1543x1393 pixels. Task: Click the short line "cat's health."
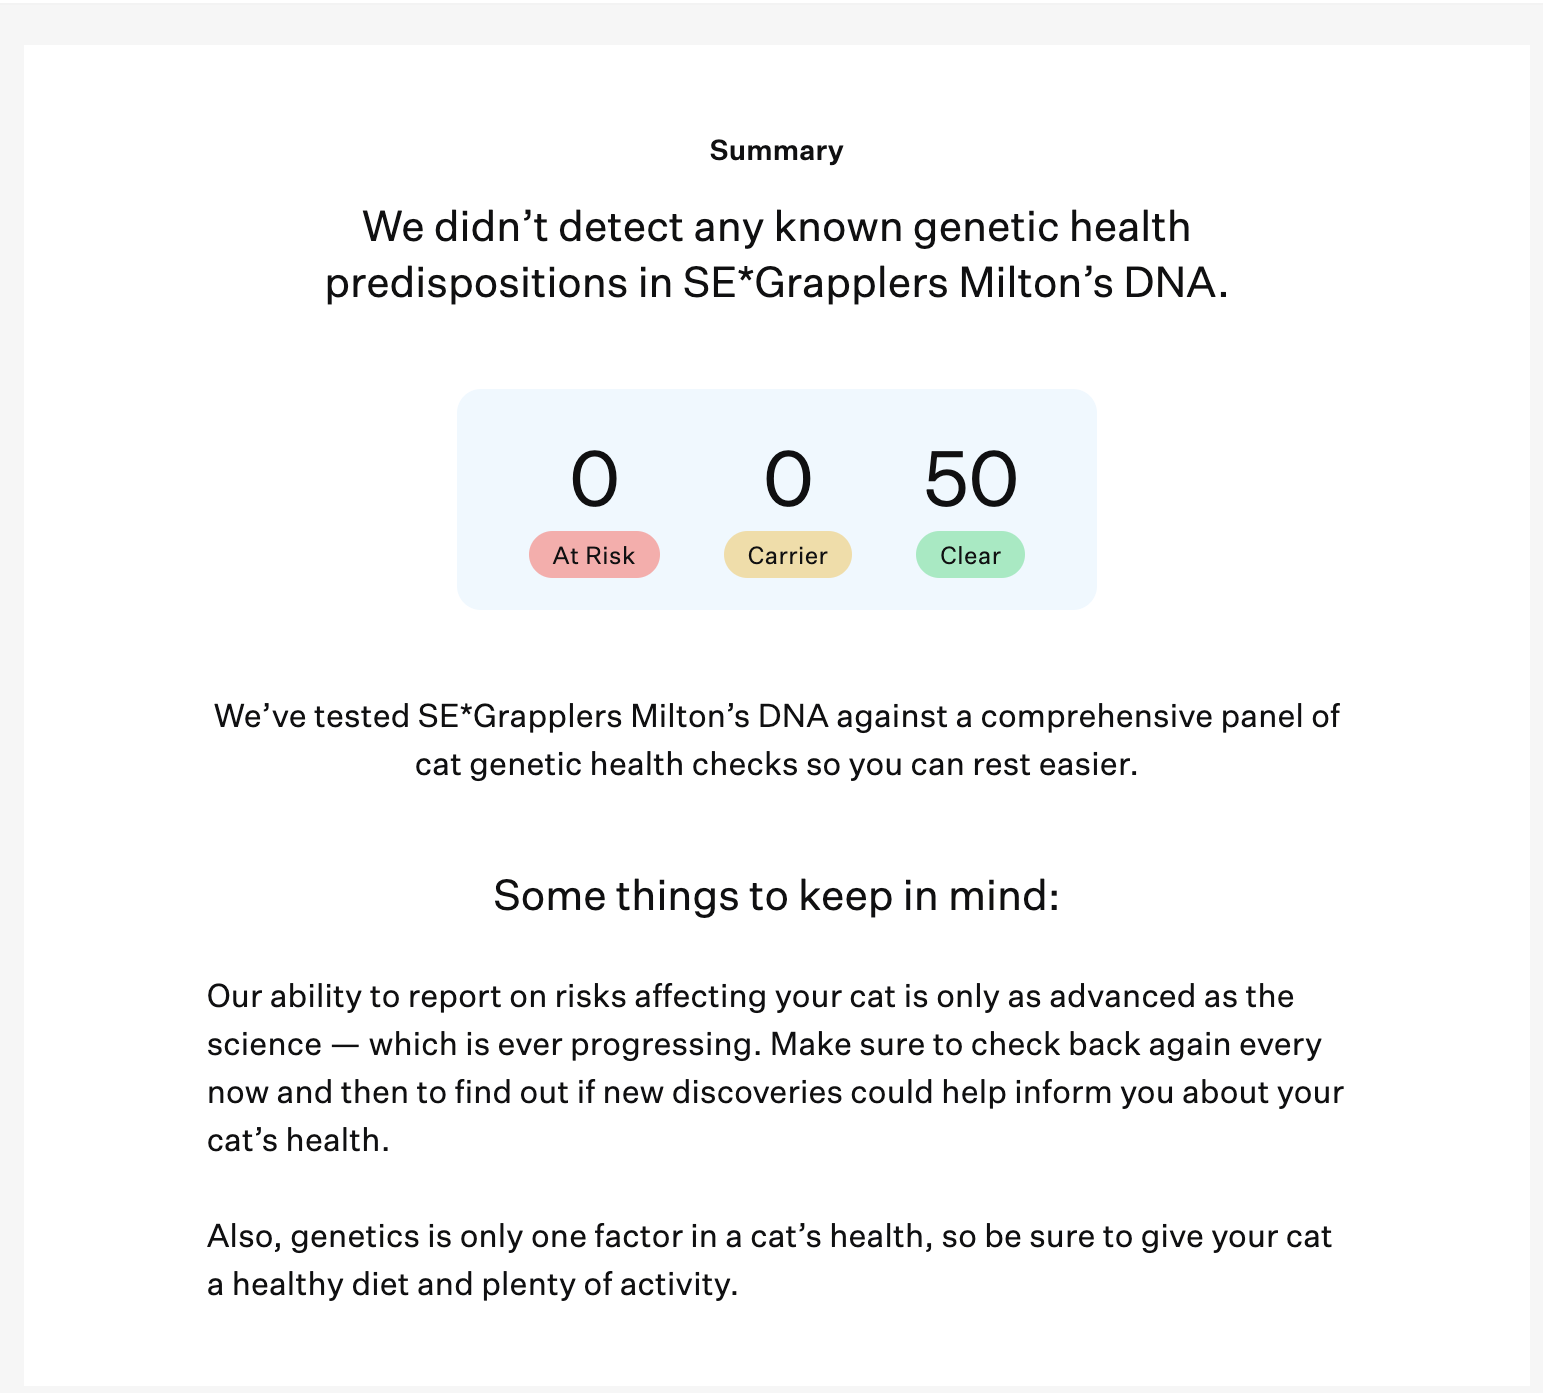pos(298,1140)
